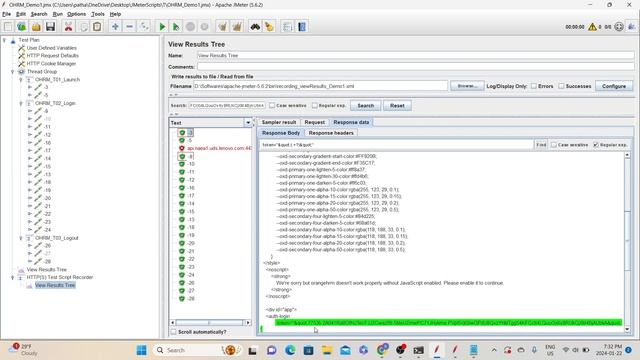Open Windows Start menu
This screenshot has height=360, width=640.
142,350
